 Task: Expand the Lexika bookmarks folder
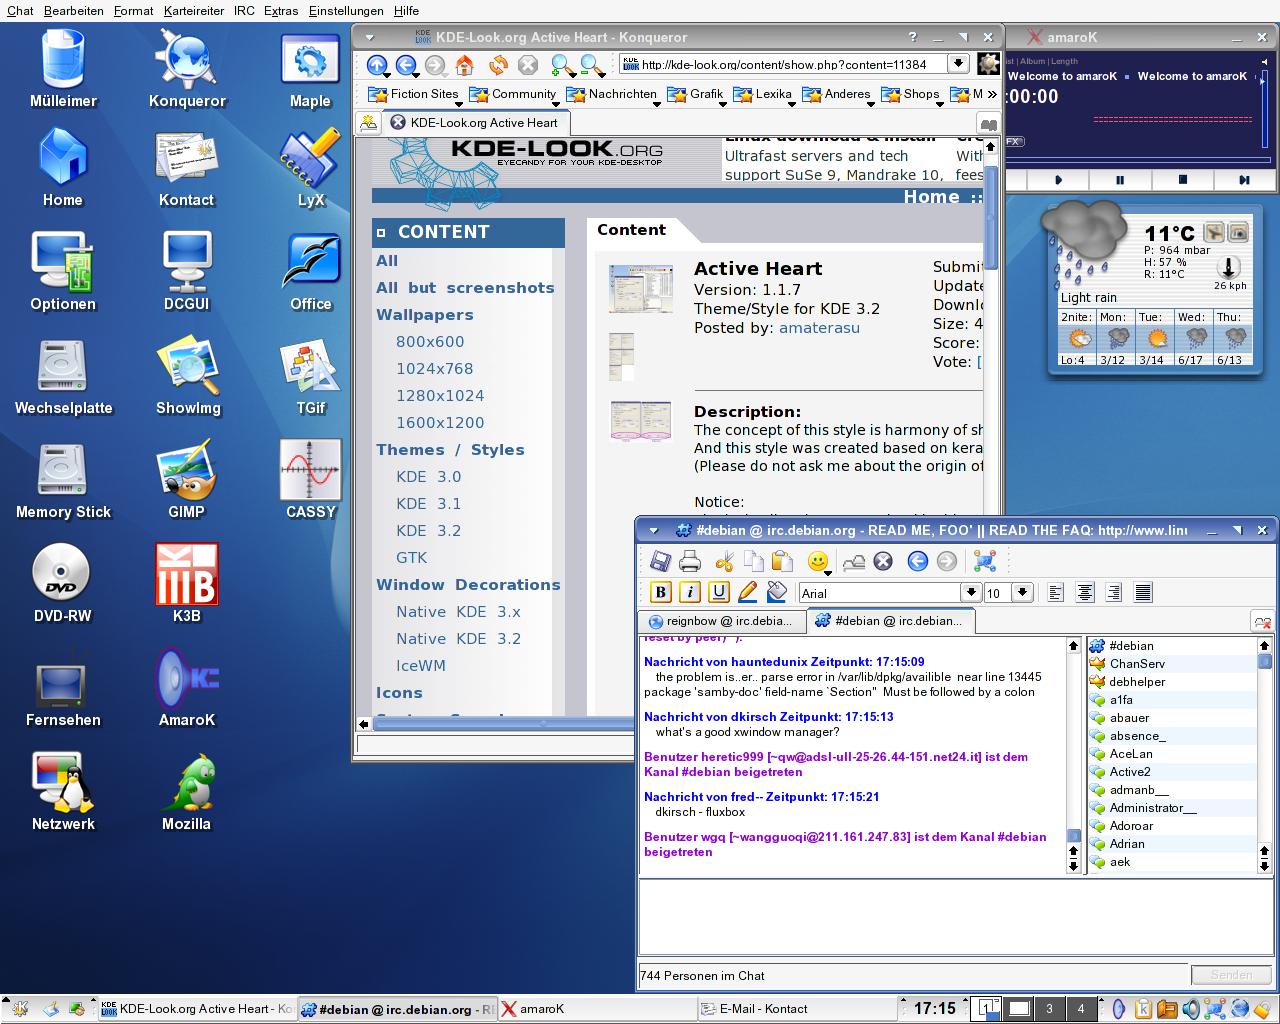pyautogui.click(x=765, y=94)
